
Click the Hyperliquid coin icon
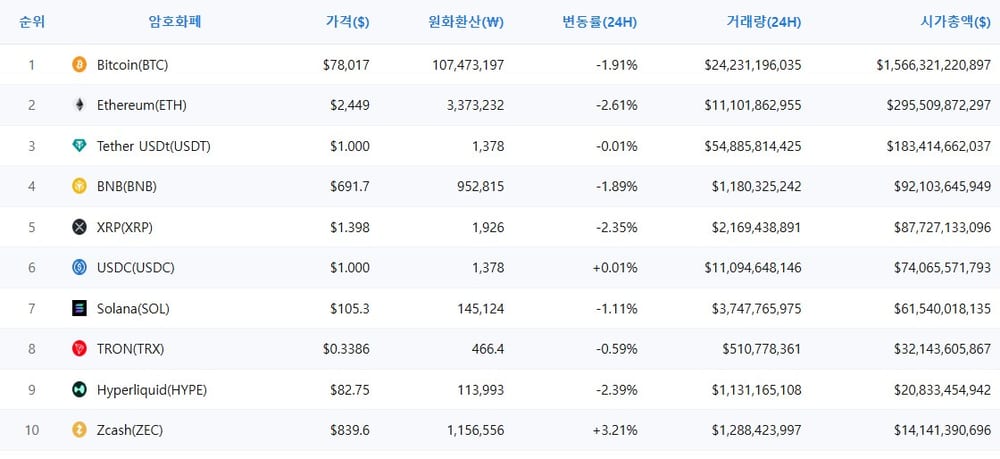tap(79, 390)
